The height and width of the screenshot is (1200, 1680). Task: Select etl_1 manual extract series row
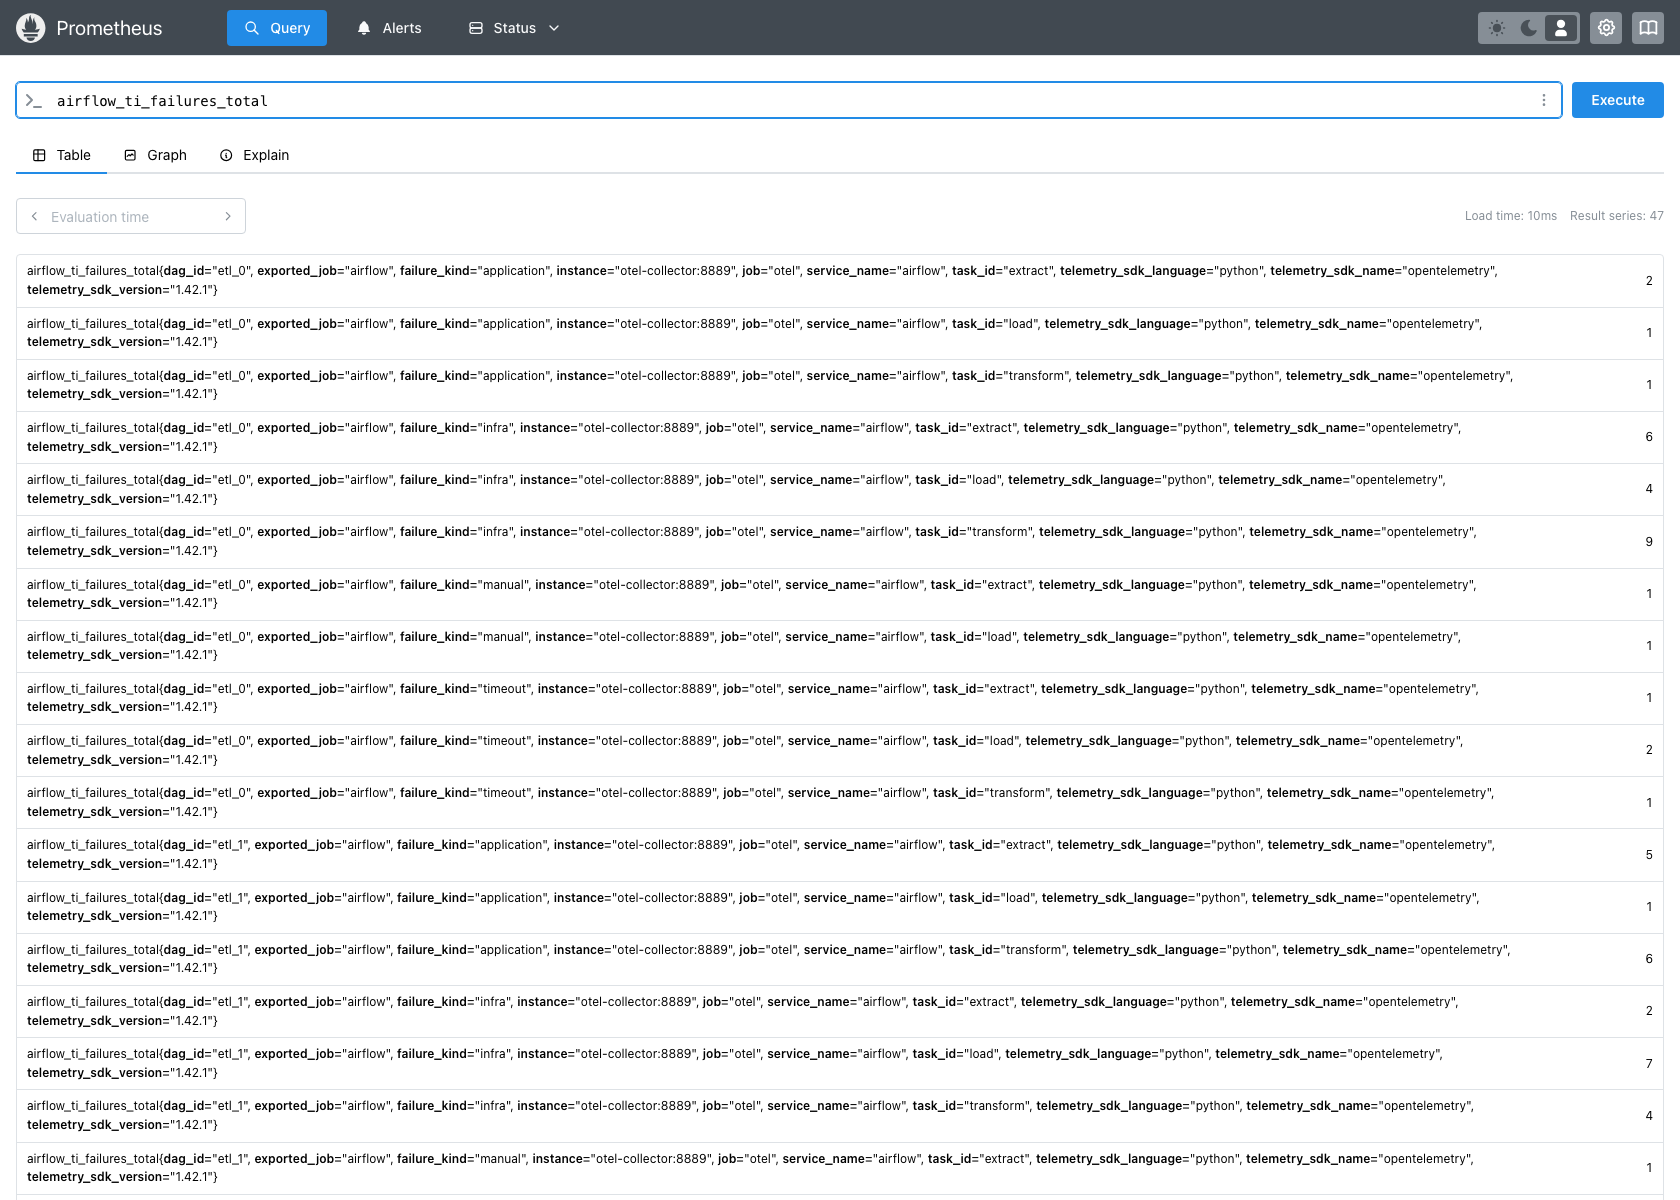(x=840, y=1168)
